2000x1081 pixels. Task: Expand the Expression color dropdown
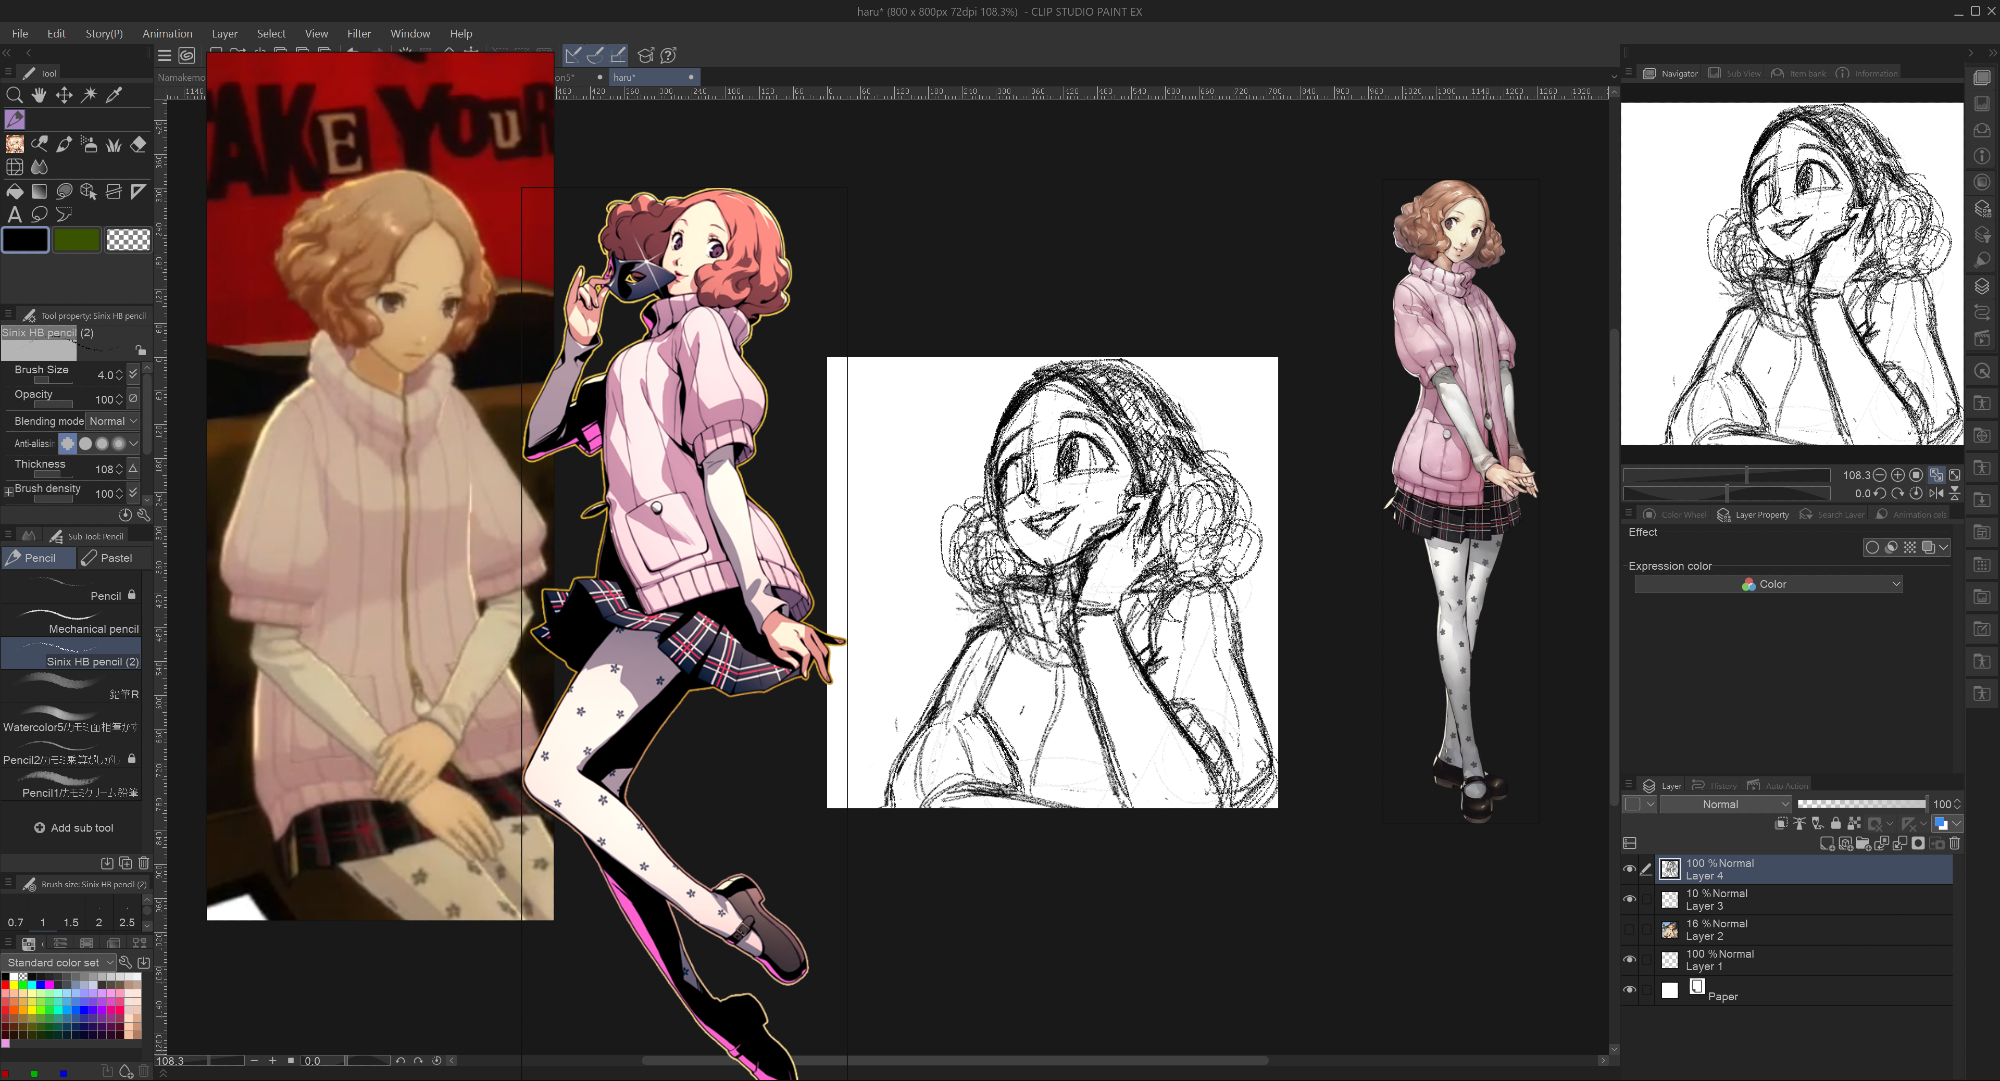point(1768,584)
